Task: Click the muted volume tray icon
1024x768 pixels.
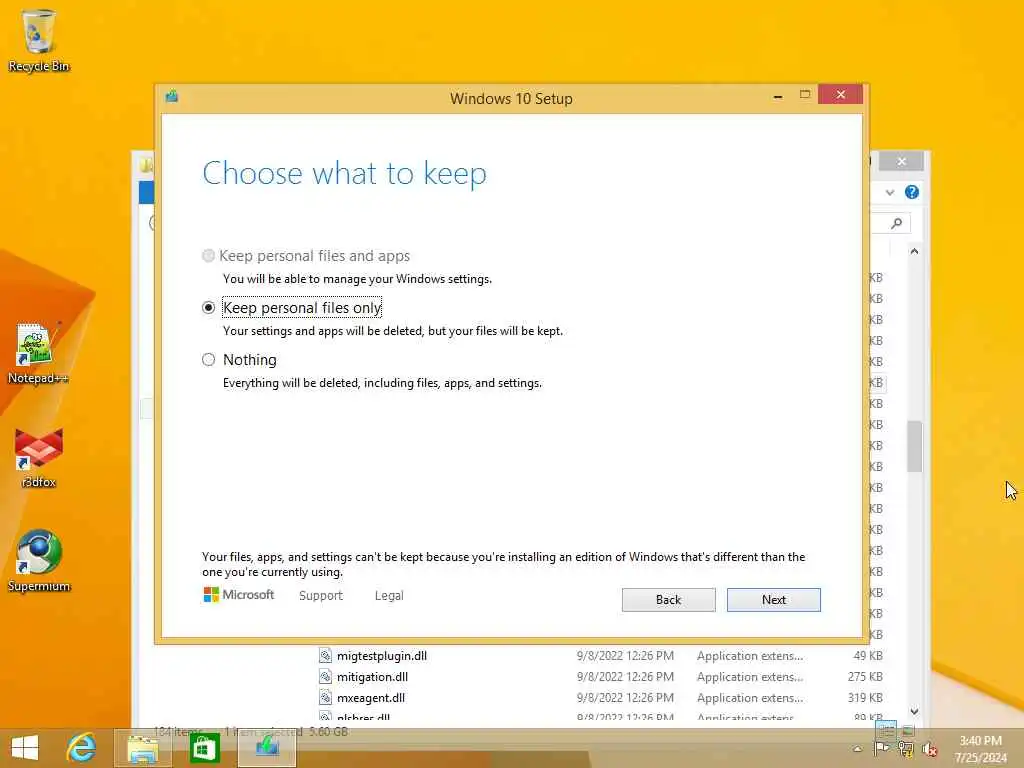Action: 929,749
